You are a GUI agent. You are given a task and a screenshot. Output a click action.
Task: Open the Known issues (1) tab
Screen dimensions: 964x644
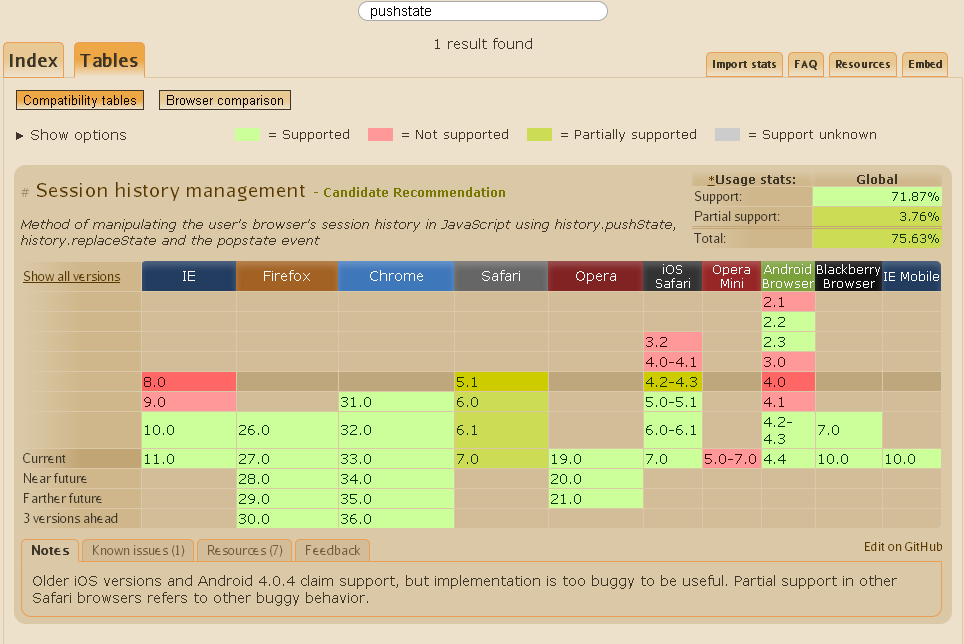[138, 551]
